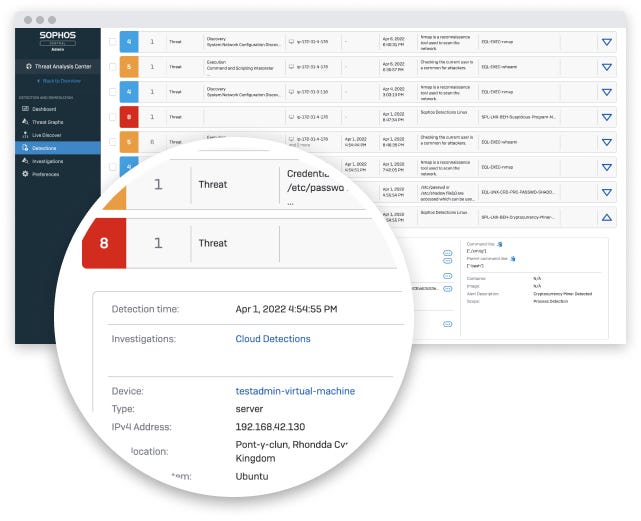The height and width of the screenshot is (521, 641).
Task: Click the EQL-UNX-CRD-PRC-PASSWD-SHADOW rule name
Action: pos(518,192)
